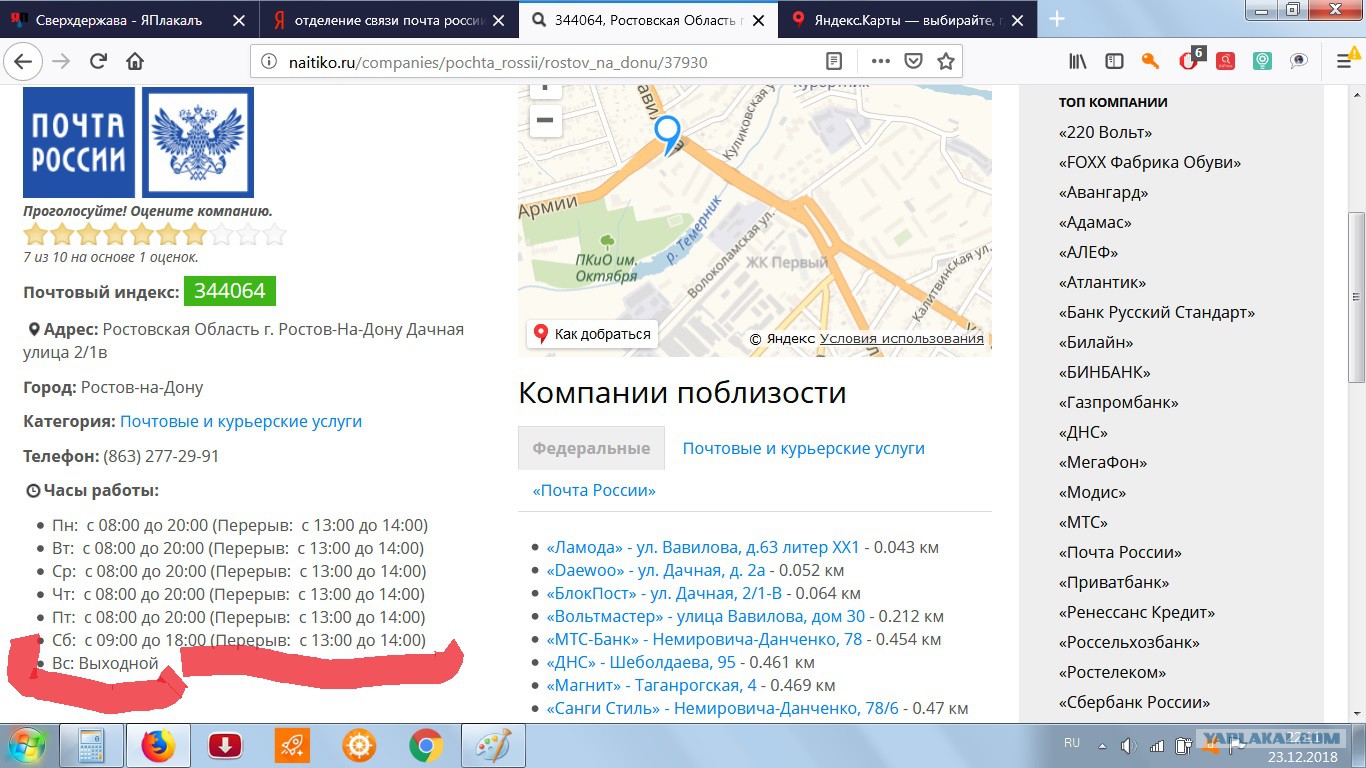The width and height of the screenshot is (1366, 768).
Task: Open Paint from the taskbar
Action: [492, 746]
